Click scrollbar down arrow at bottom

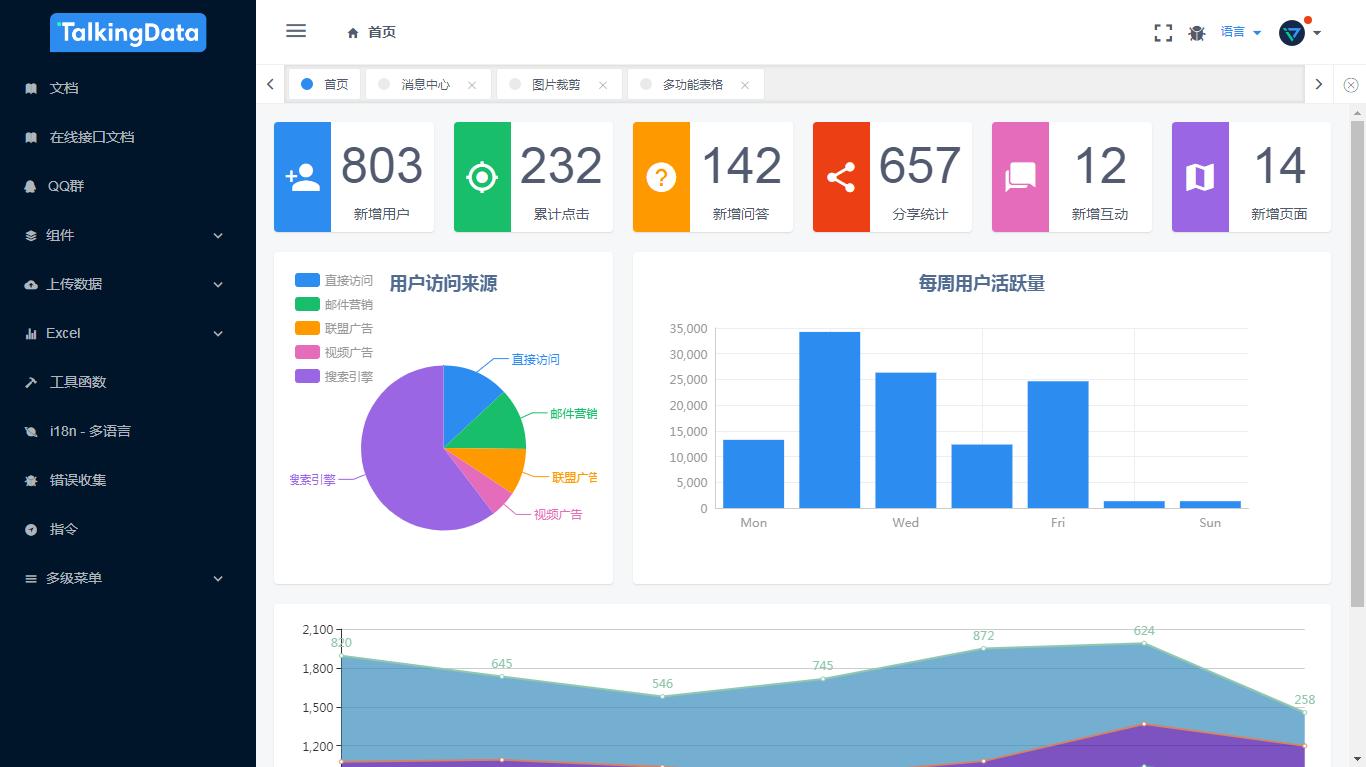click(x=1357, y=758)
